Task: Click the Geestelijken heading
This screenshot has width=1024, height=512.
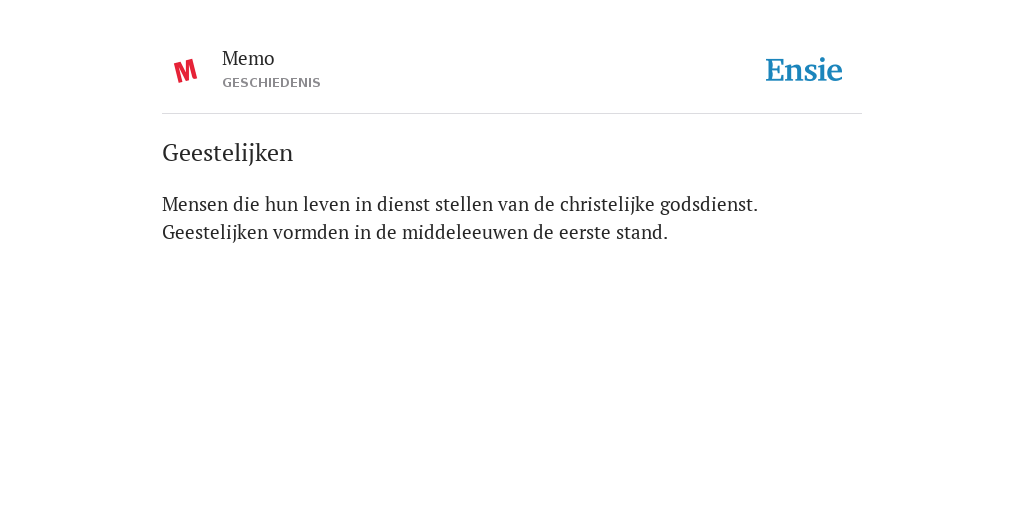Action: click(x=227, y=153)
